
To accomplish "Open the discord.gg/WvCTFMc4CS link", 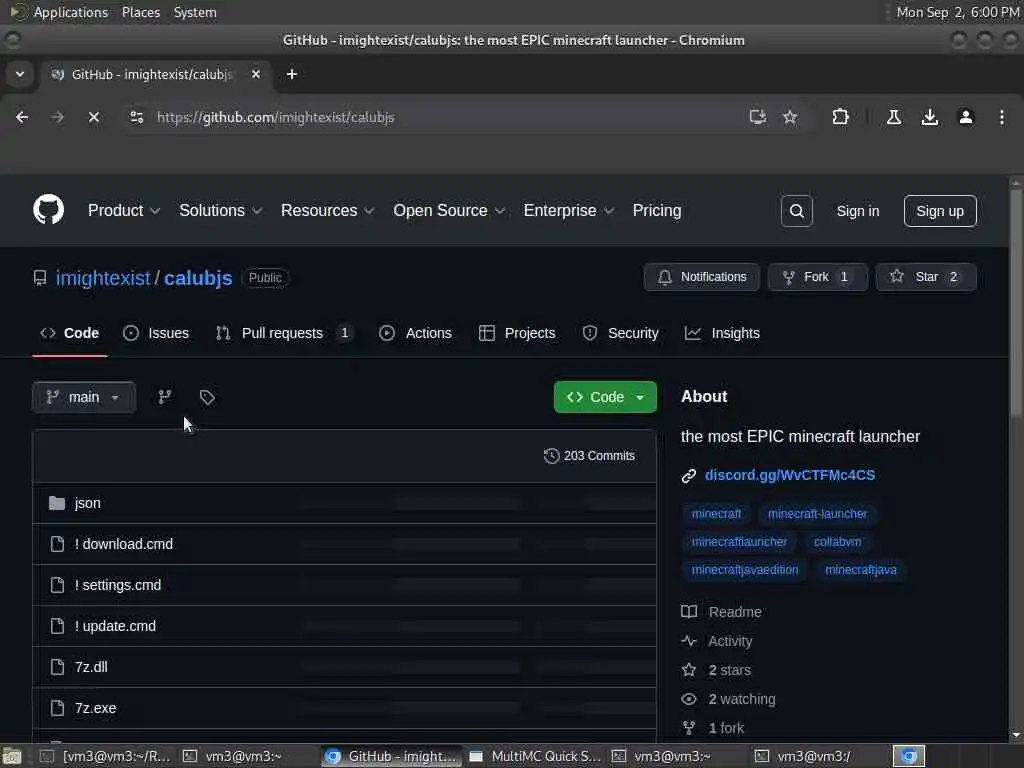I will 790,475.
